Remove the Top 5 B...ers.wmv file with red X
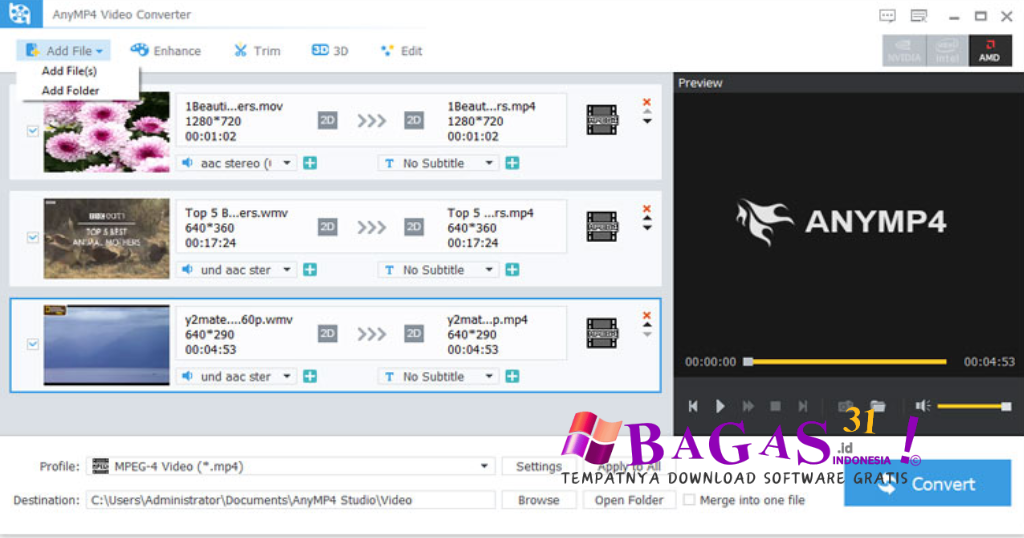 647,209
